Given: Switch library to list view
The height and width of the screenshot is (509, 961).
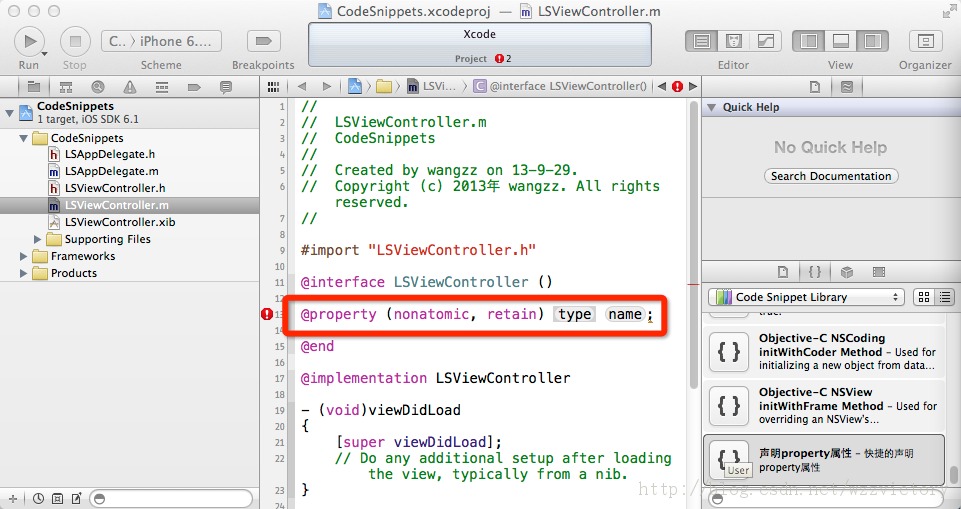Looking at the screenshot, I should pos(944,297).
